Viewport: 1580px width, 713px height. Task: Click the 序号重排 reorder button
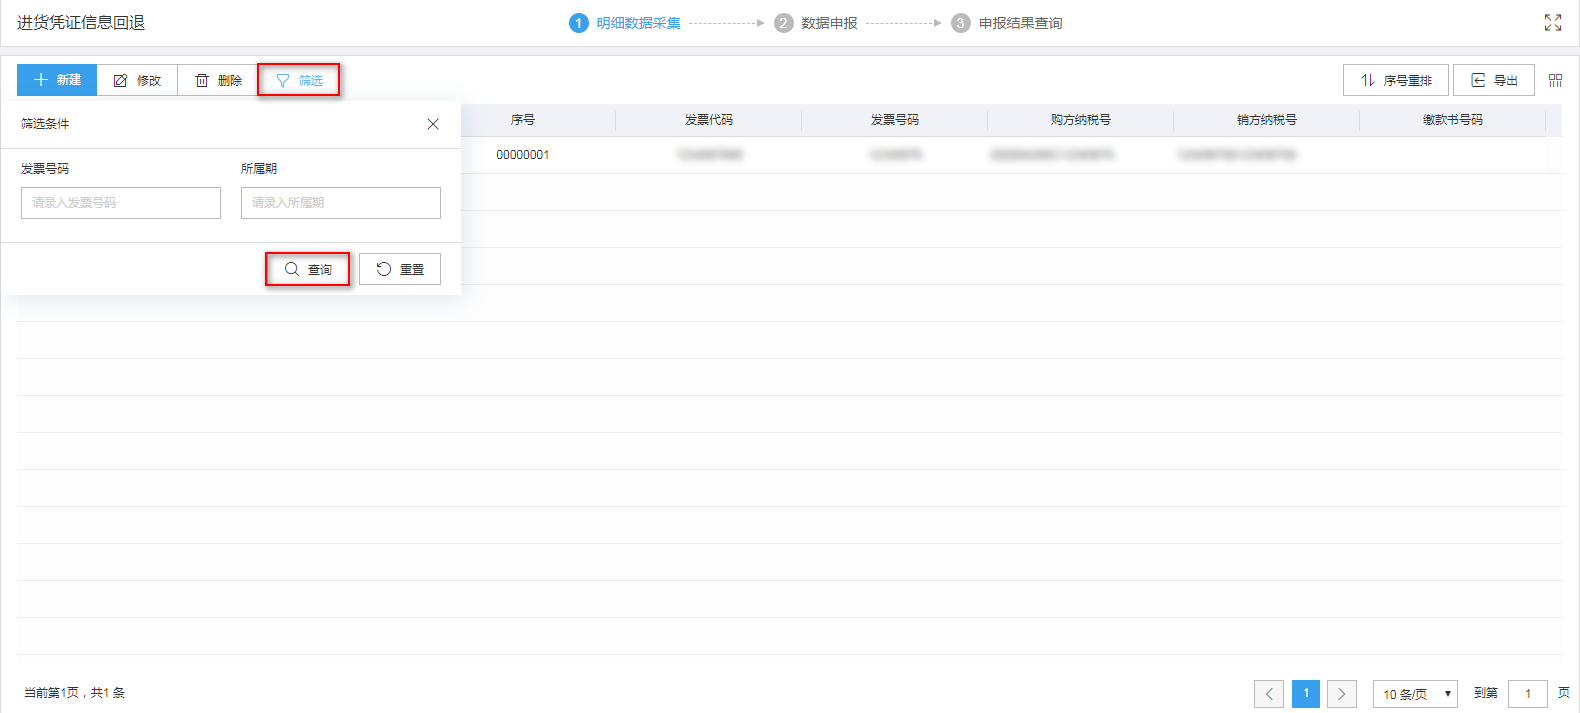(1395, 80)
